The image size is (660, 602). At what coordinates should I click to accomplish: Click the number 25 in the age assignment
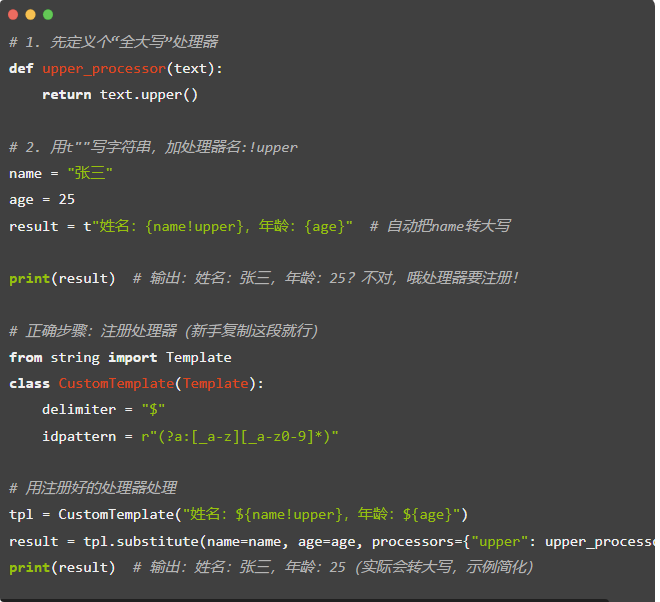(67, 199)
